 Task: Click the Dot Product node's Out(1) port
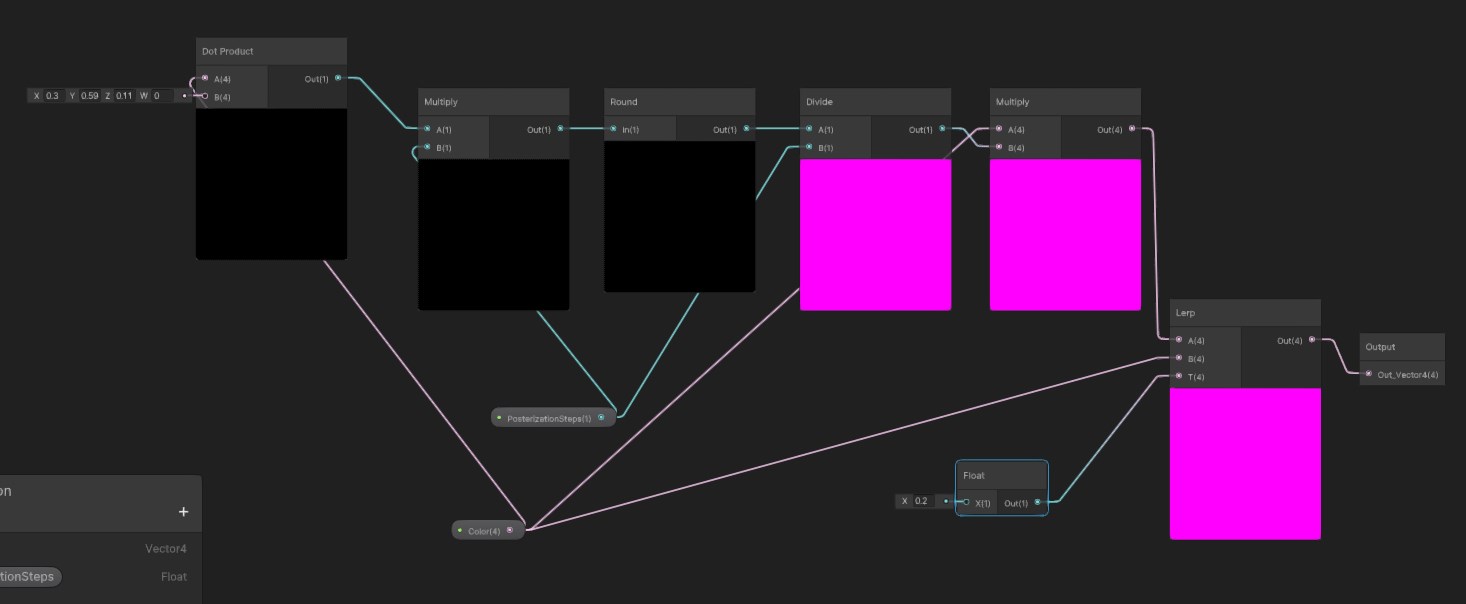pos(338,78)
